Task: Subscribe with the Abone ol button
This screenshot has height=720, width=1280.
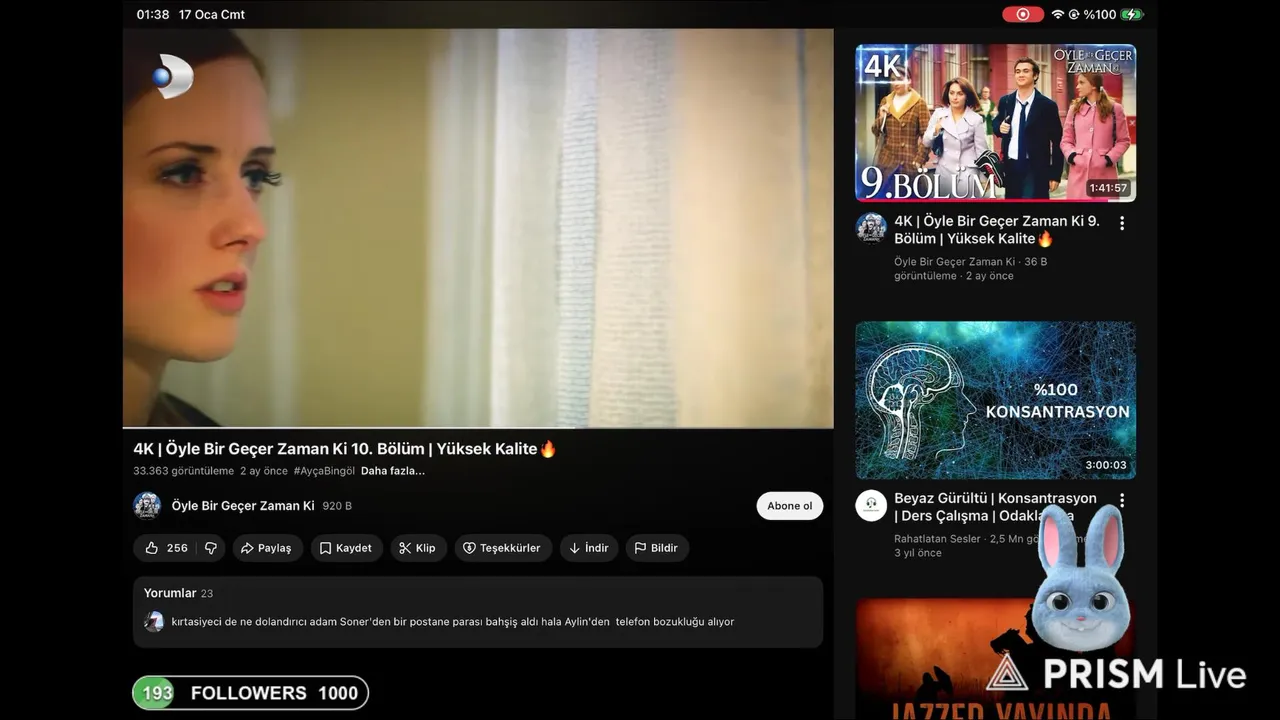Action: [x=790, y=506]
